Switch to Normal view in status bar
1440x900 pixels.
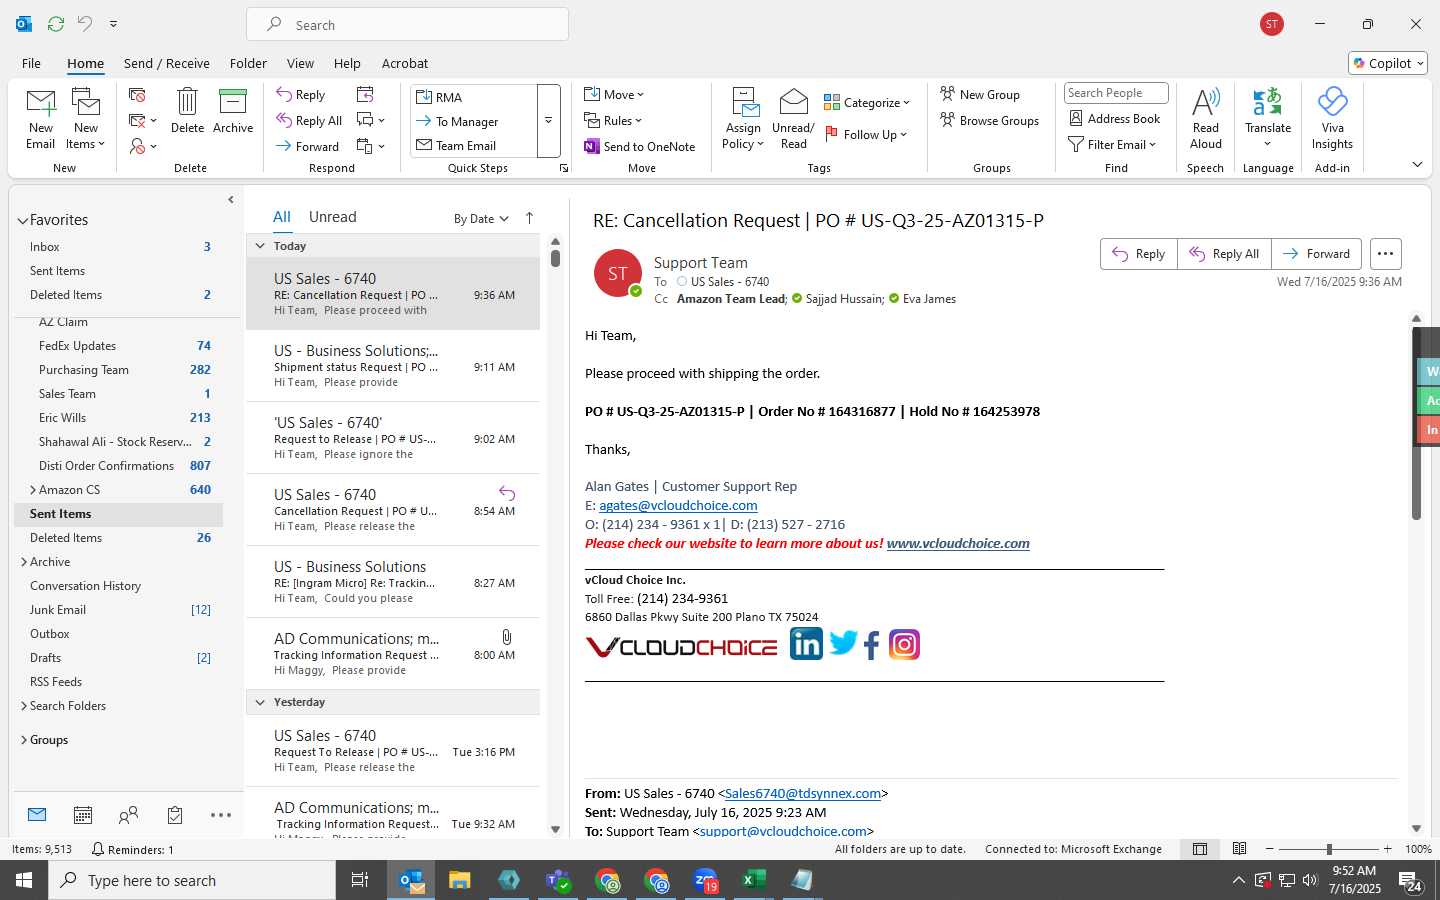(x=1200, y=849)
